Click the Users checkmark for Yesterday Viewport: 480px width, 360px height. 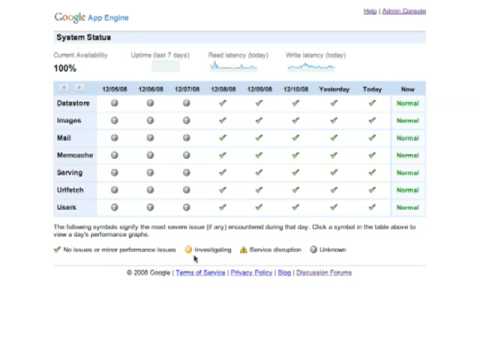tap(334, 207)
